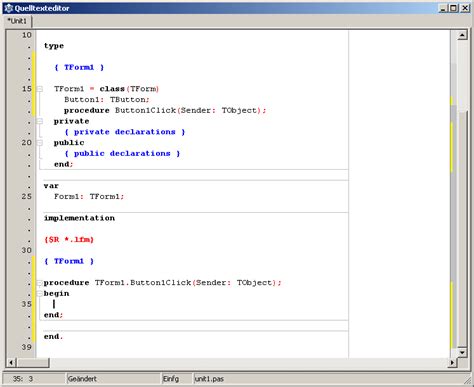Click the '{ private declarations }' comment
This screenshot has width=474, height=387.
[x=125, y=132]
